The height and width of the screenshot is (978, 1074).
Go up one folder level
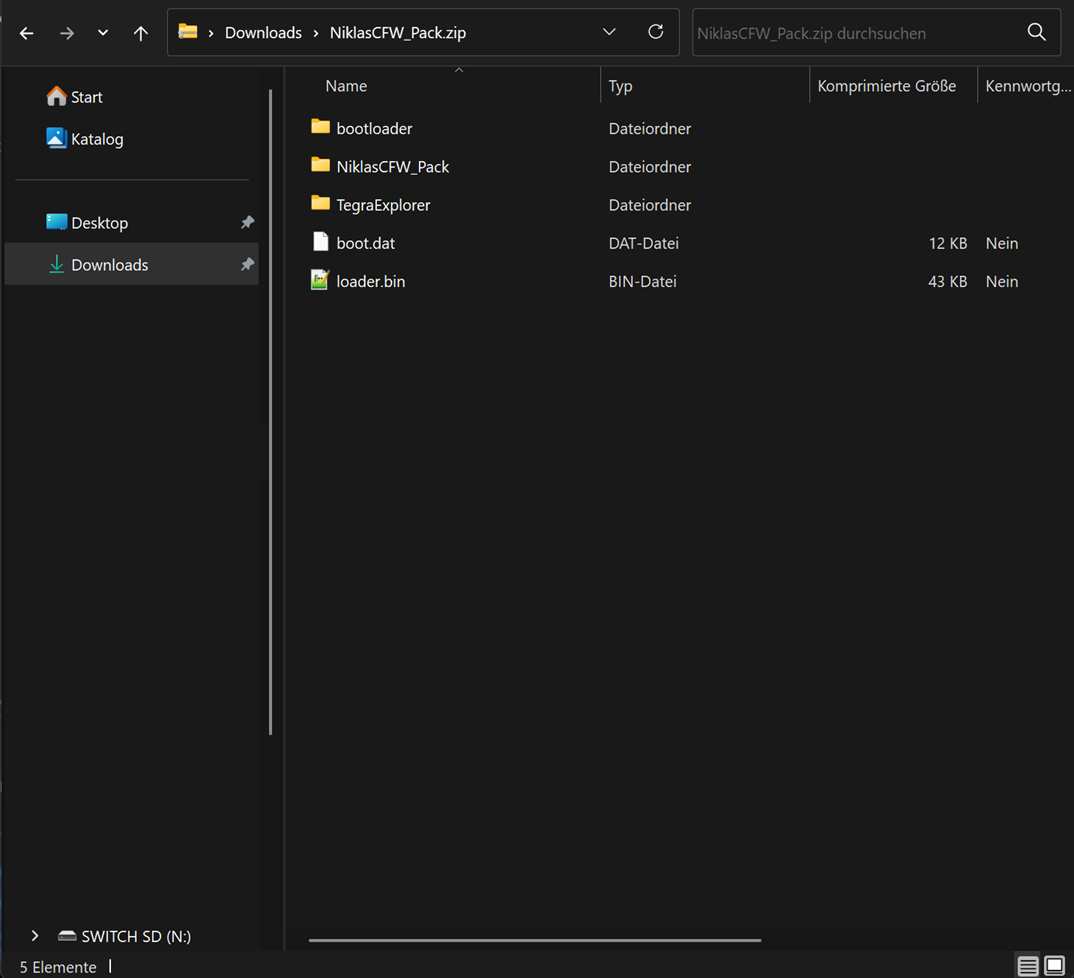[141, 33]
